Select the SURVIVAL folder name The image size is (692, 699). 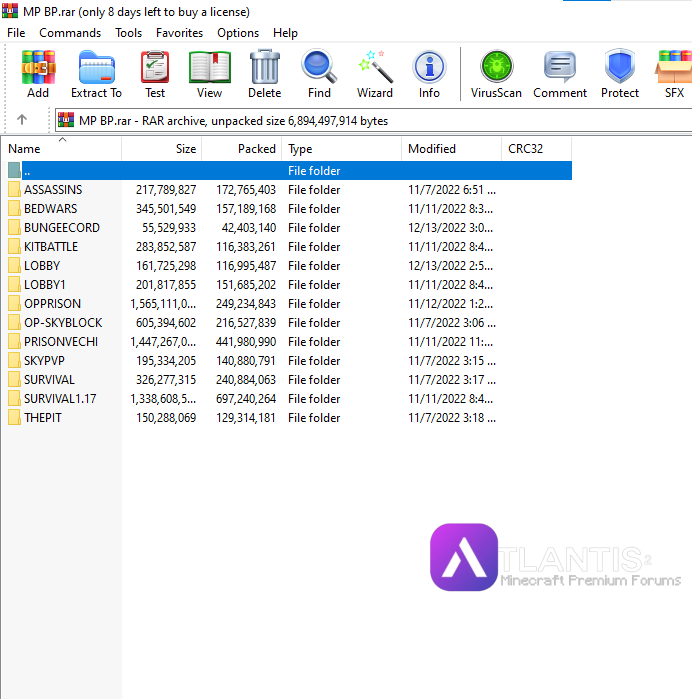[x=49, y=380]
